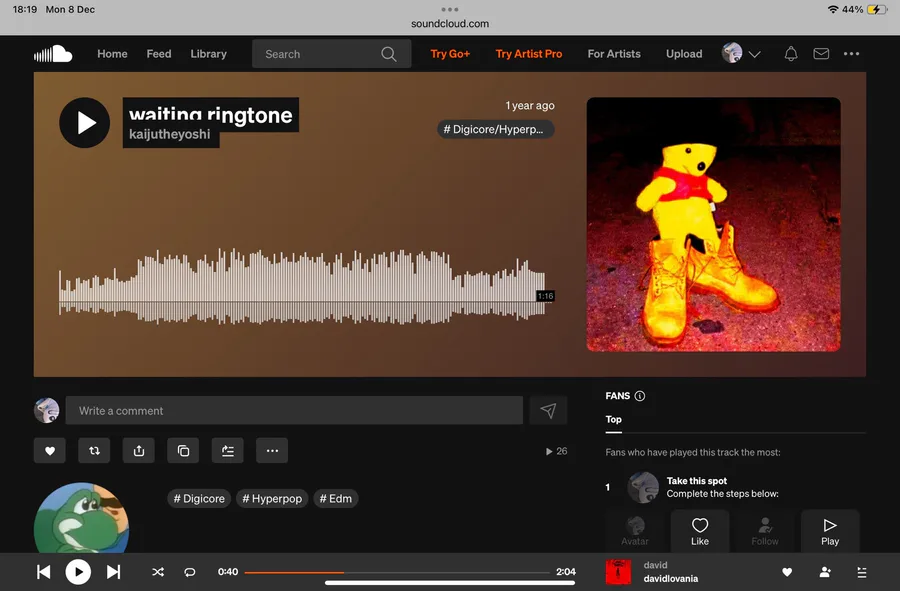Play from the bottom player bar
900x591 pixels.
point(78,572)
